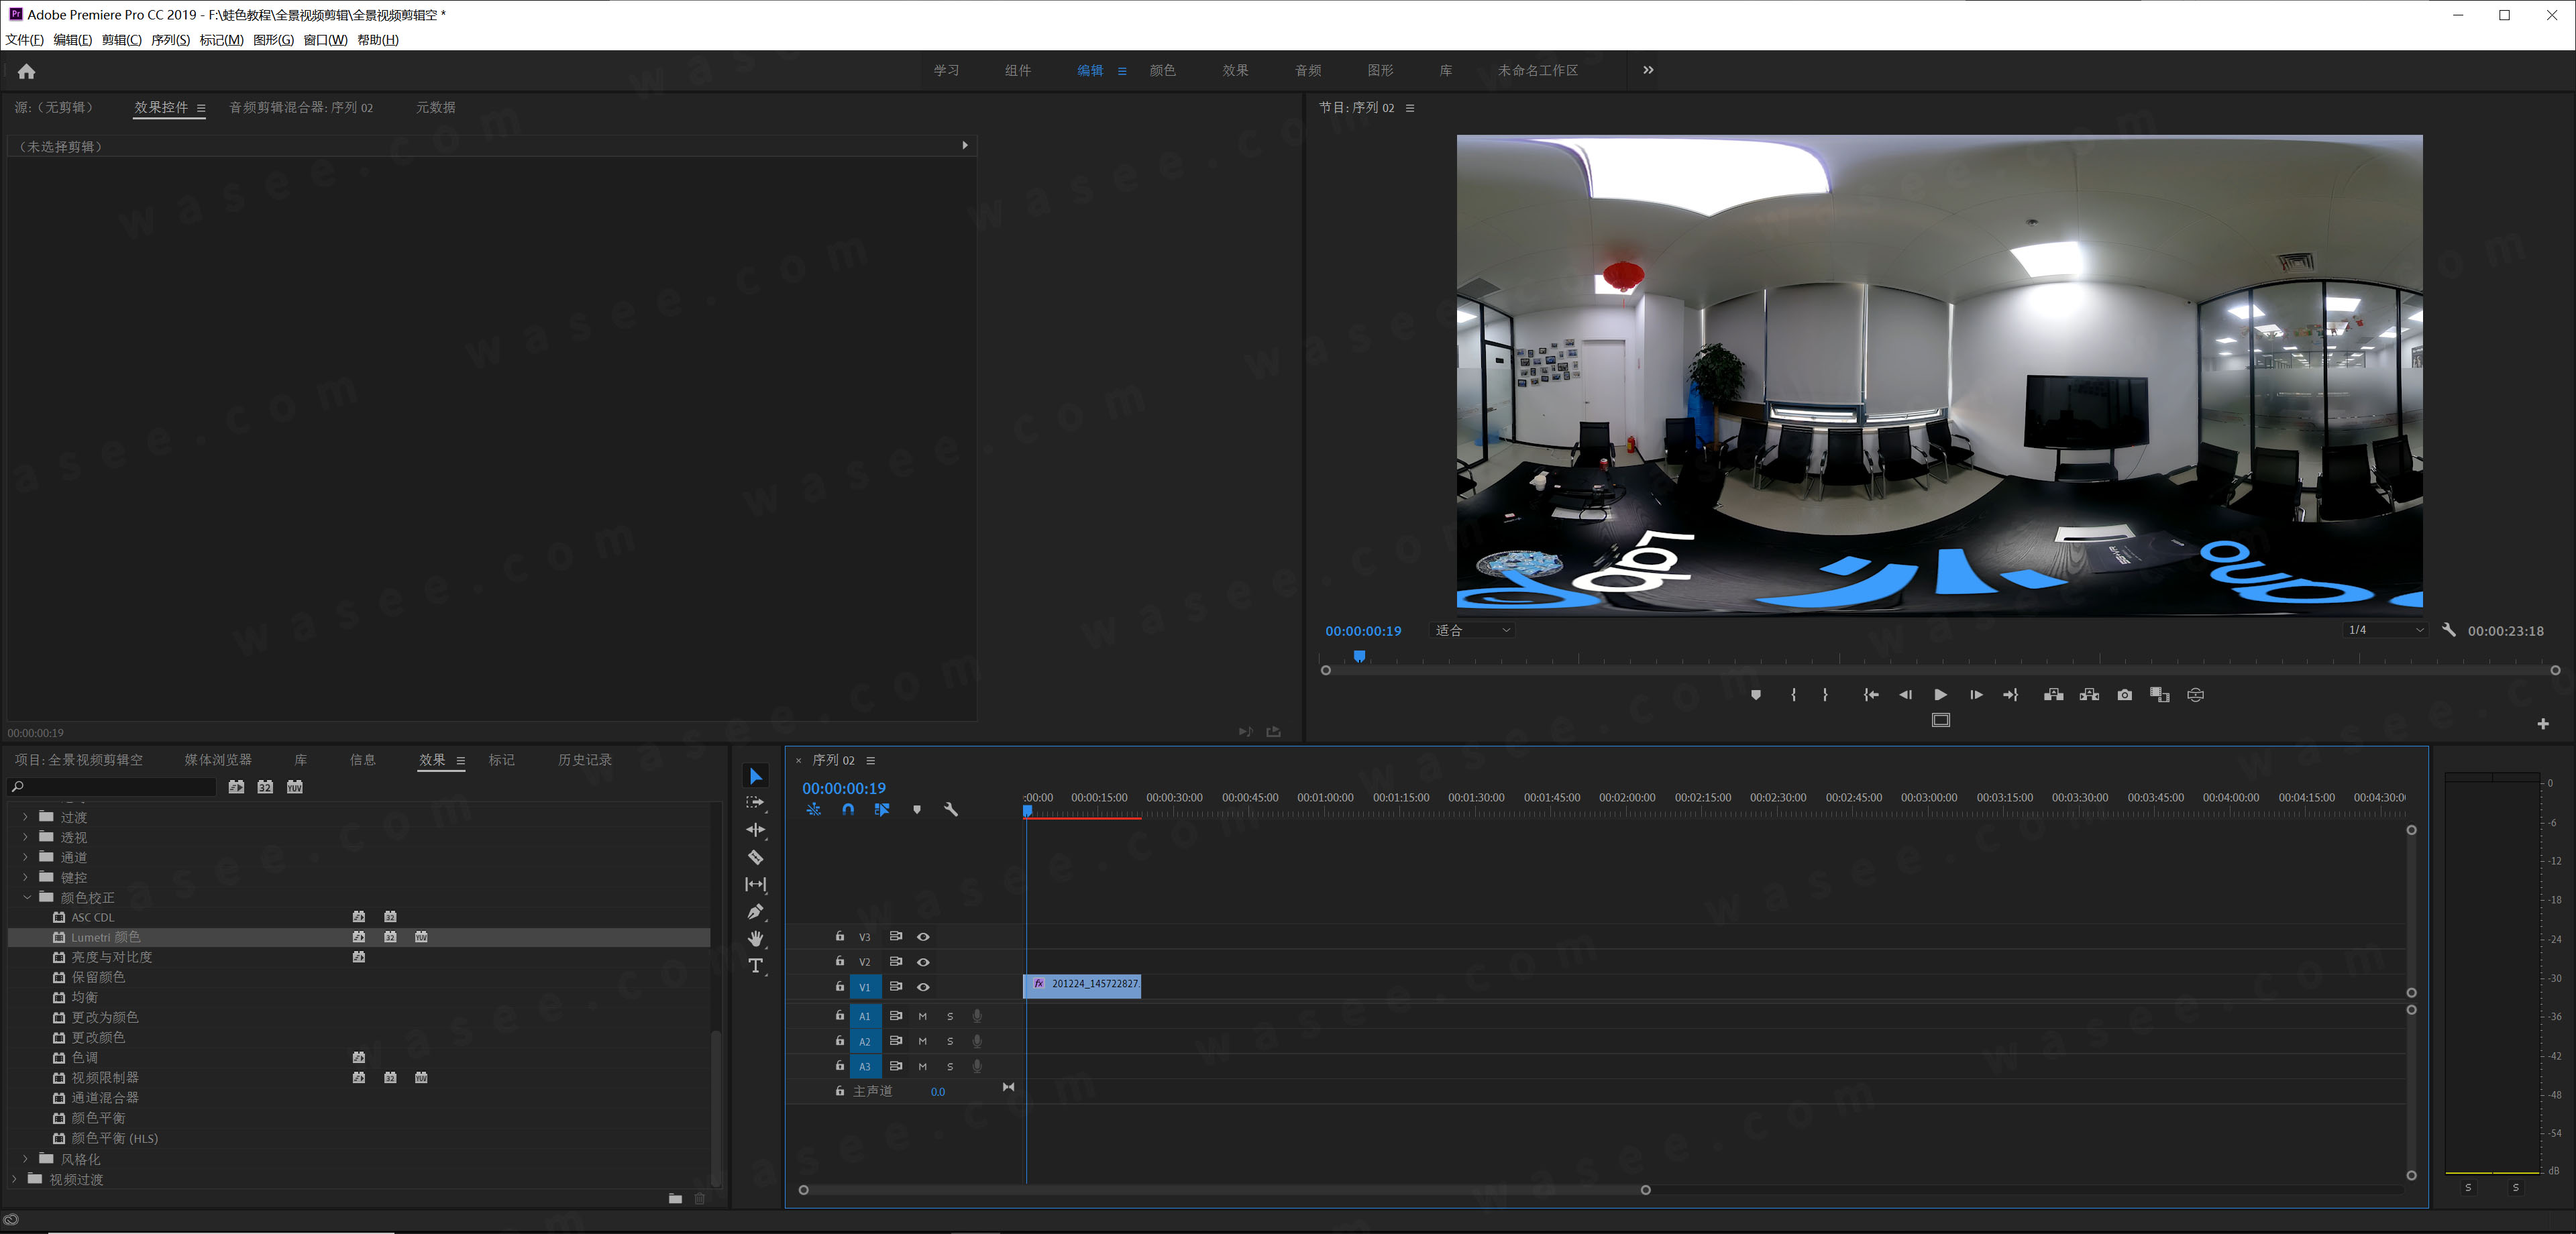This screenshot has height=1234, width=2576.
Task: Open the 序列(S) menu
Action: click(170, 40)
